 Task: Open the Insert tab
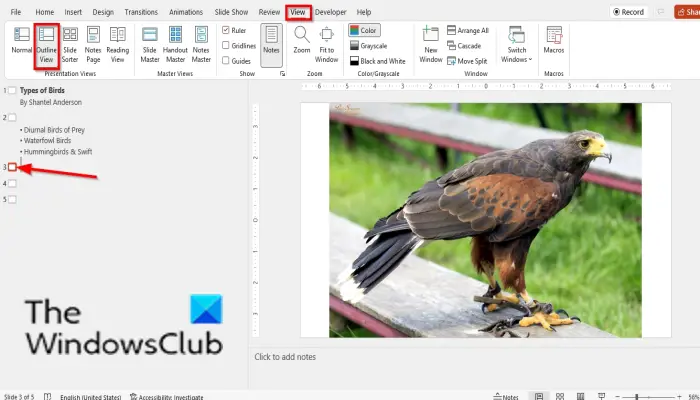[73, 12]
